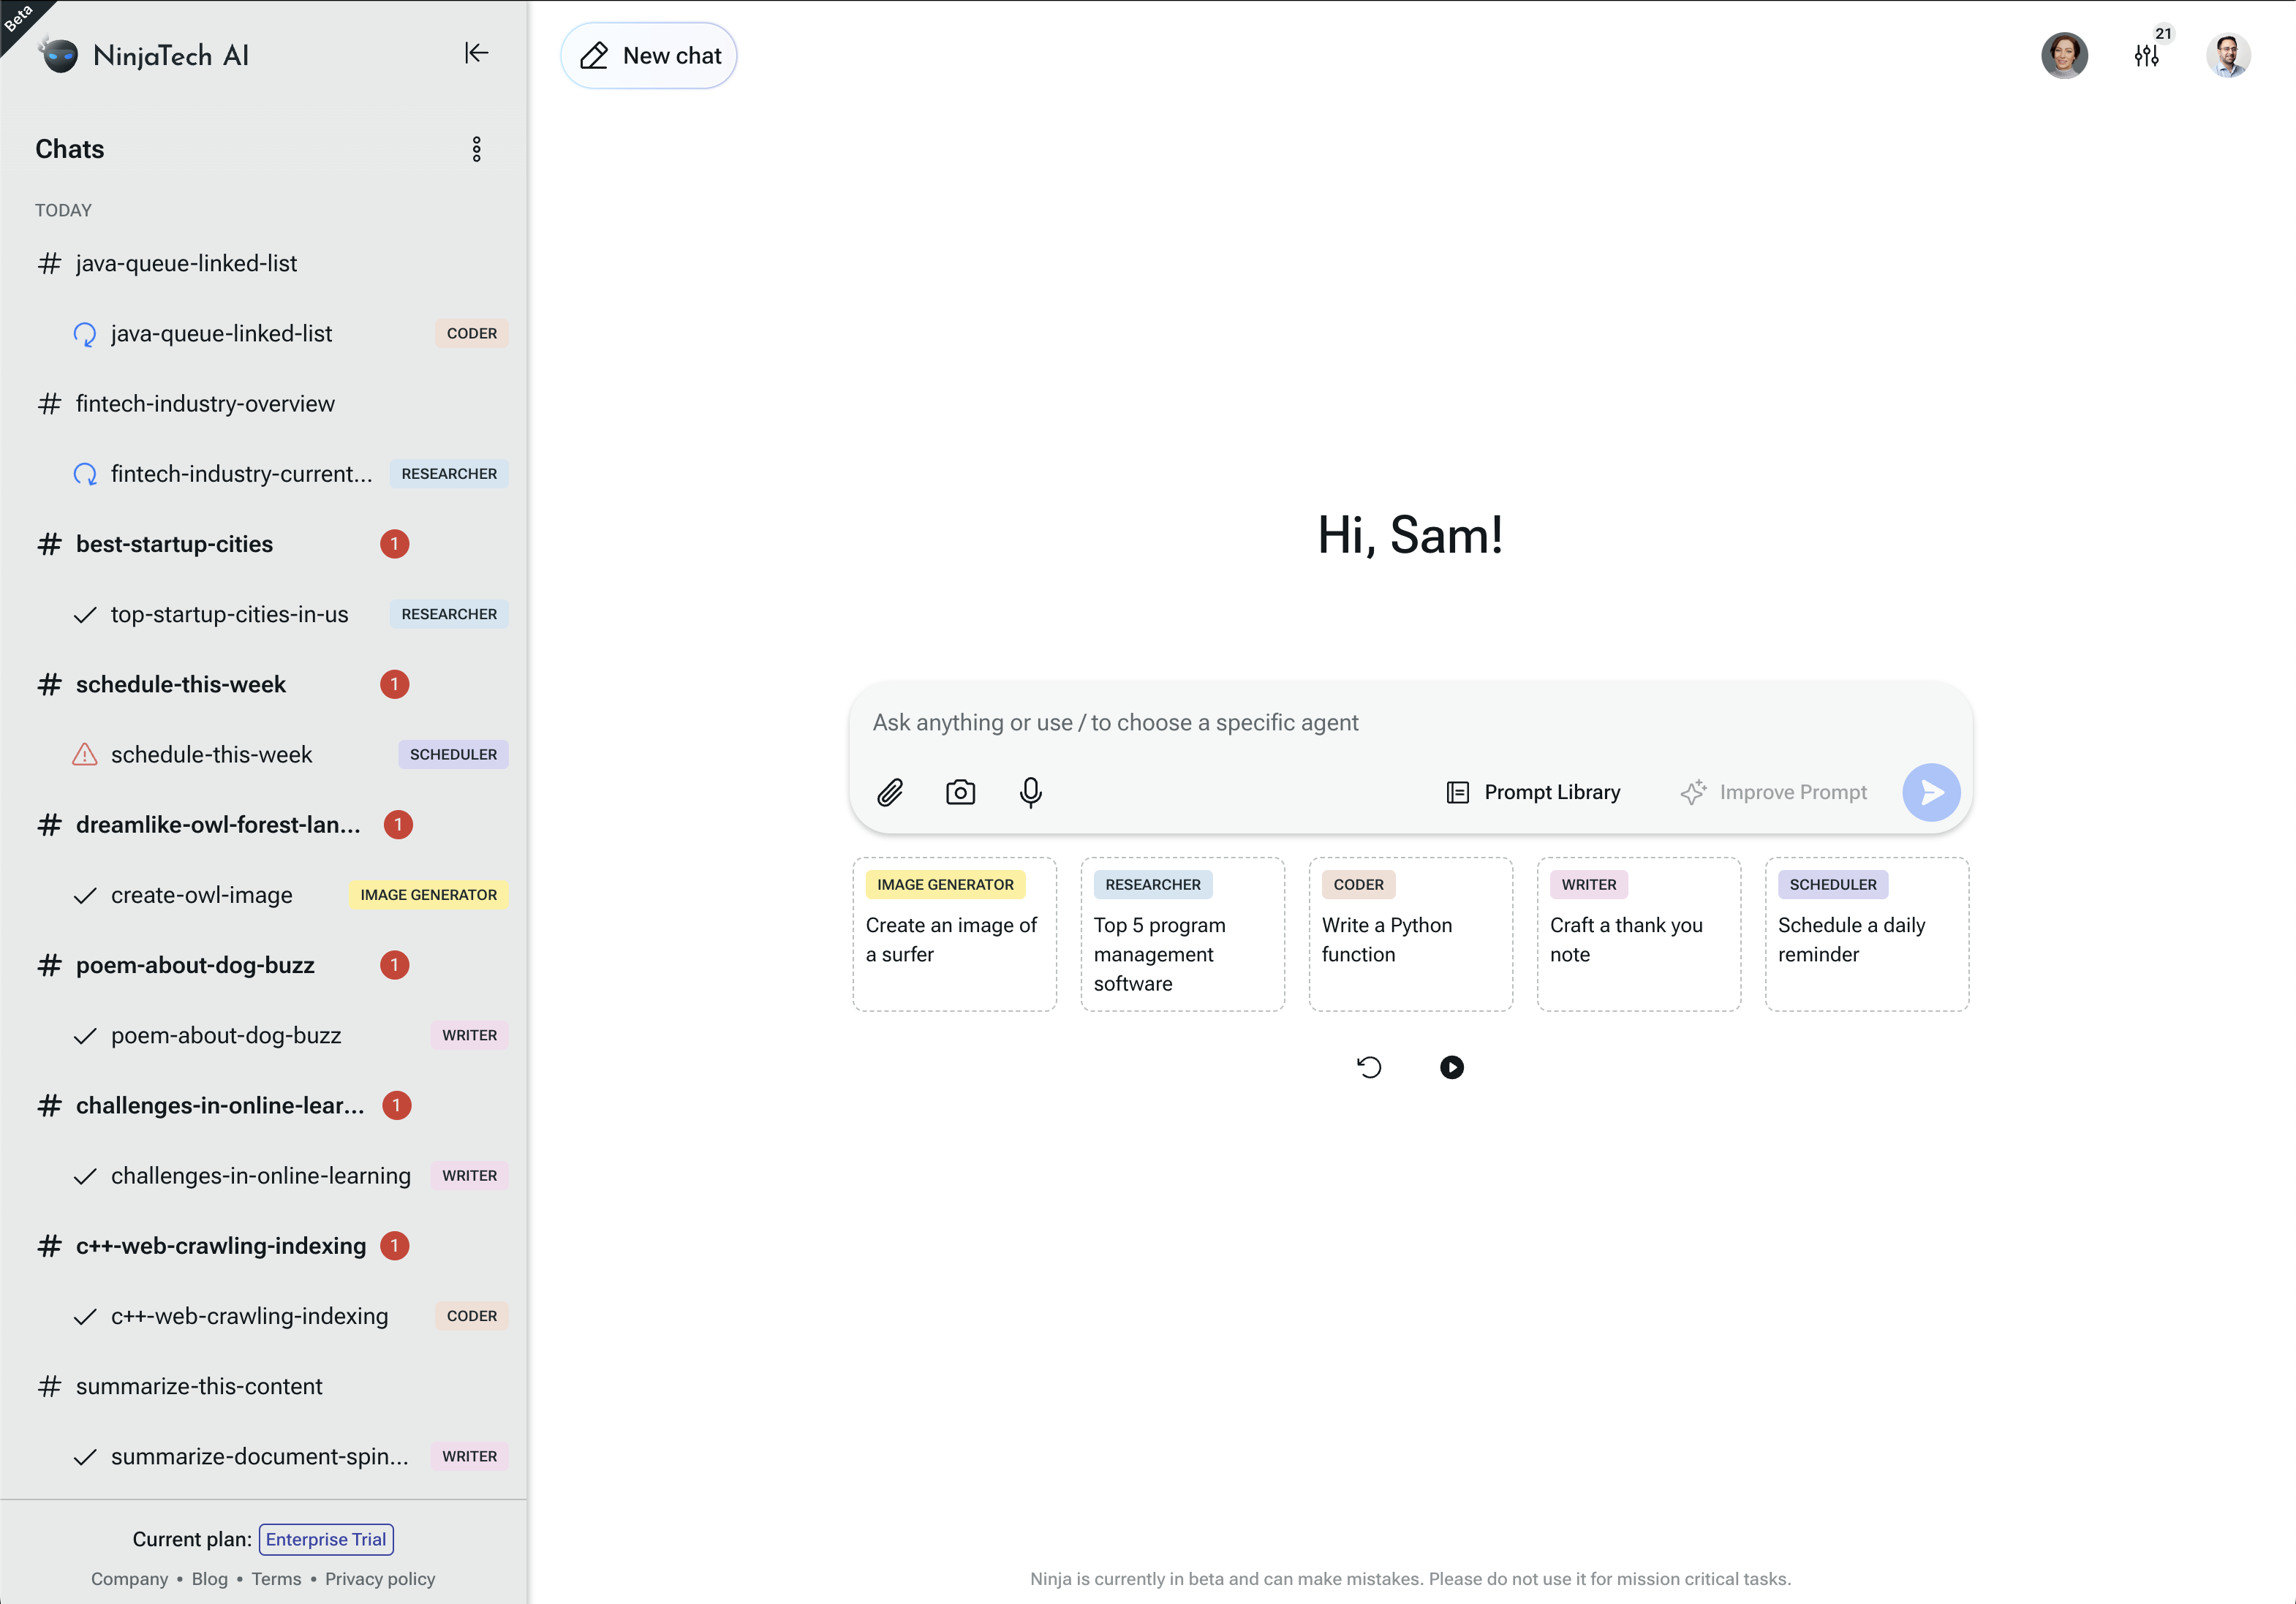Activate the microphone voice input icon

(x=1030, y=792)
